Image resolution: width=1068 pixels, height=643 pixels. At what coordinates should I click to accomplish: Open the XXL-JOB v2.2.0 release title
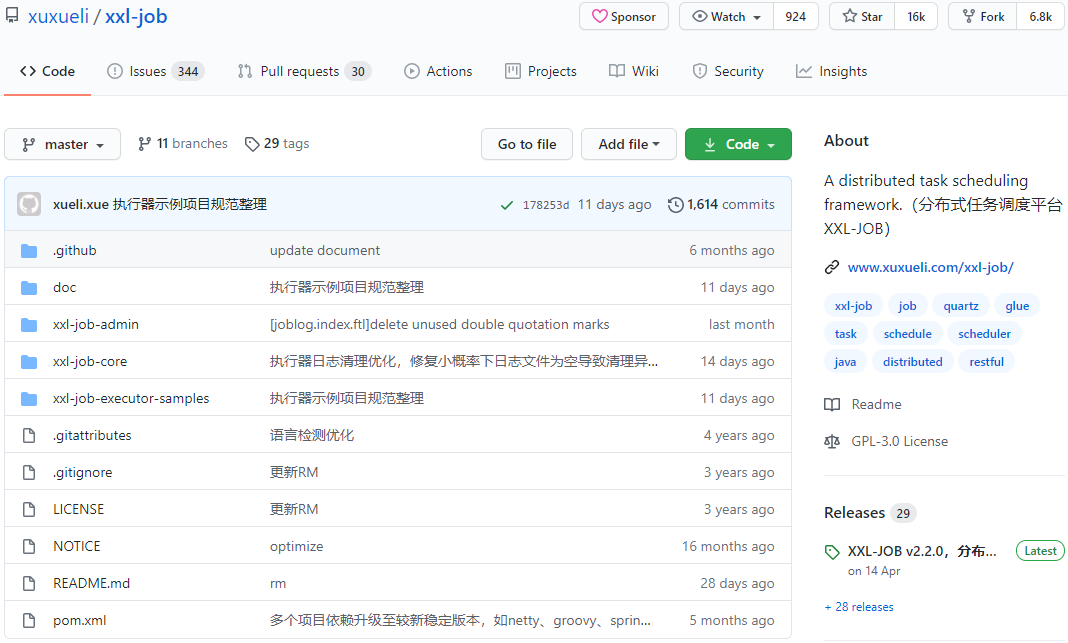tap(922, 552)
